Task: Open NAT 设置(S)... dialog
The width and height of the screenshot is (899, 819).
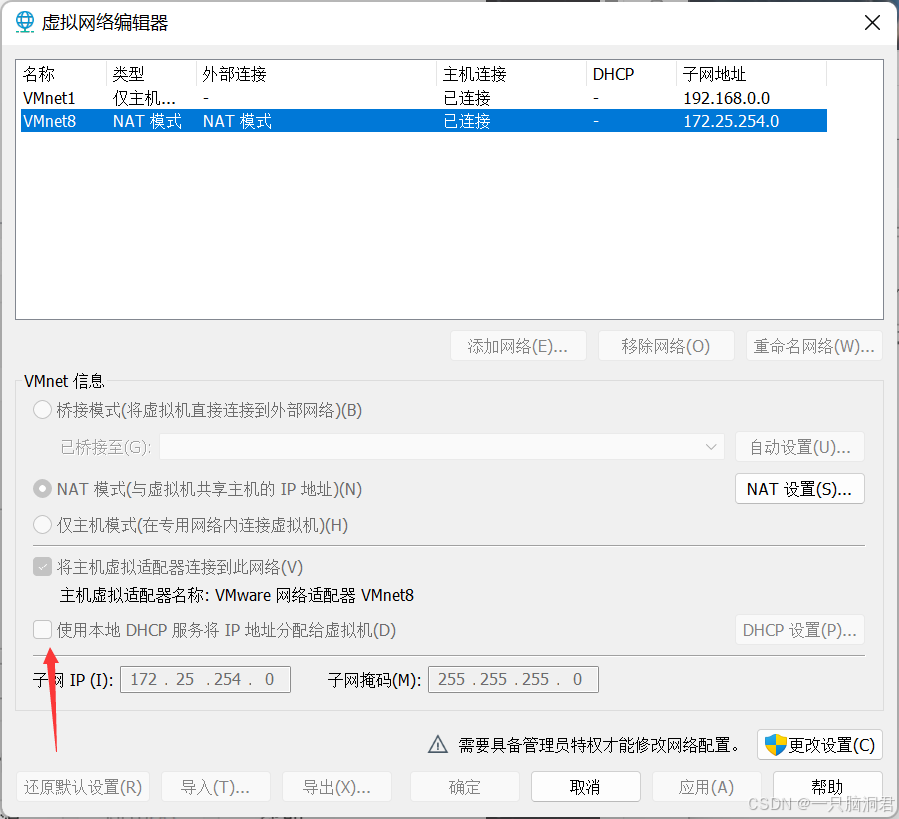Action: (x=800, y=489)
